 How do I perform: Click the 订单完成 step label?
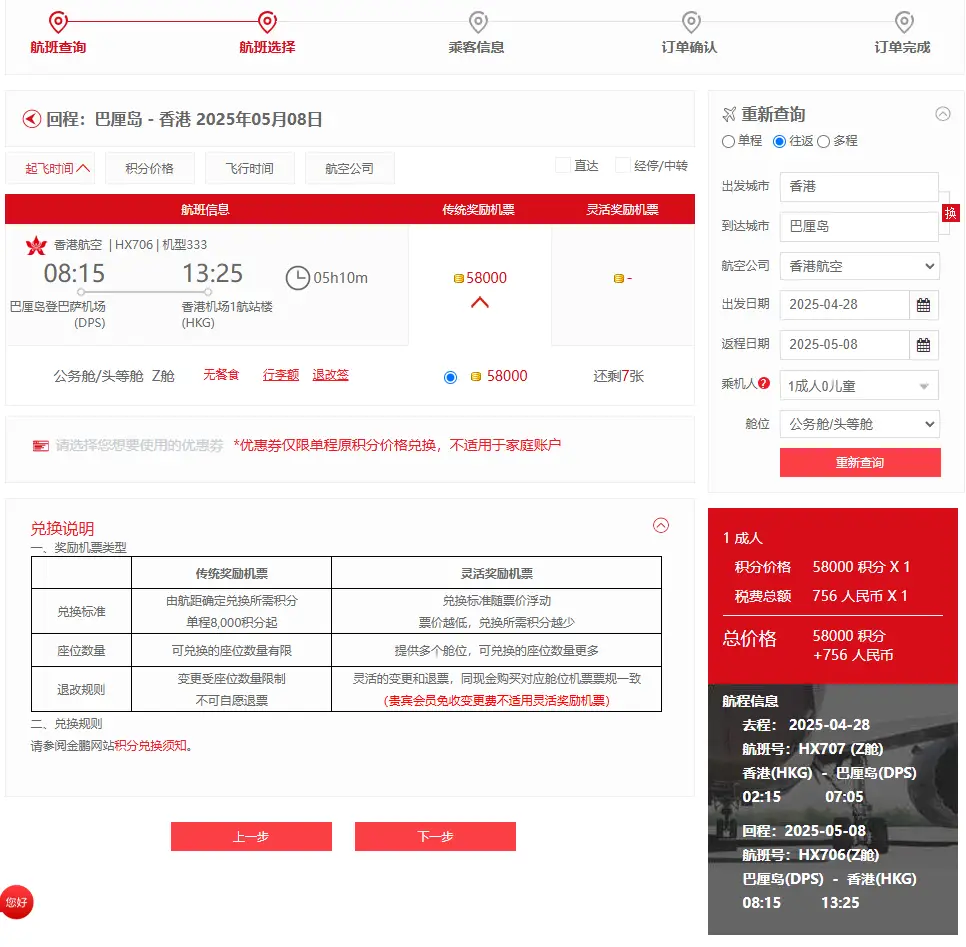coord(903,47)
